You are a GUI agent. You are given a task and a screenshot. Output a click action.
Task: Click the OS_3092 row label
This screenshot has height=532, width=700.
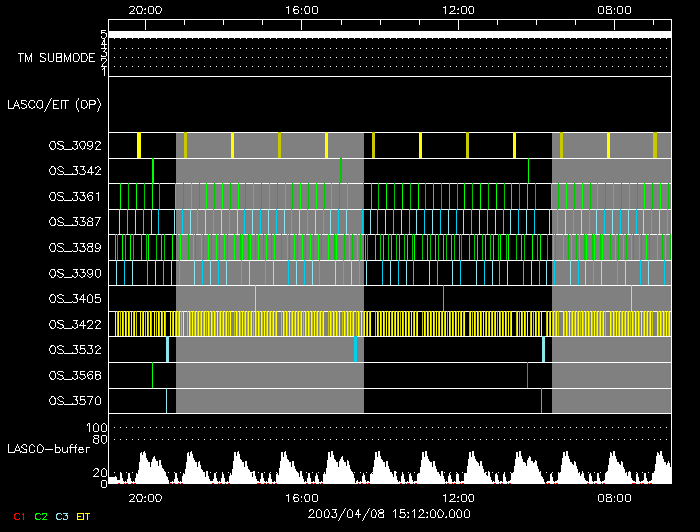click(75, 145)
